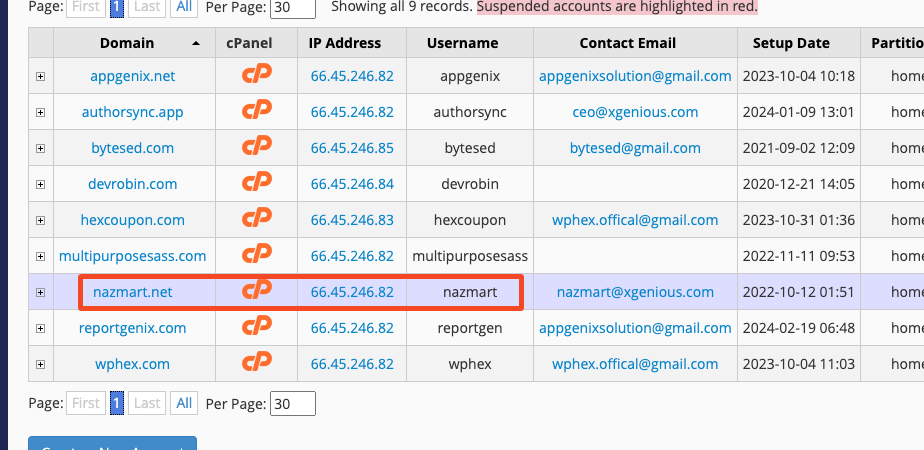The width and height of the screenshot is (924, 450).
Task: Click IP address 66.45.246.85 link
Action: point(352,148)
